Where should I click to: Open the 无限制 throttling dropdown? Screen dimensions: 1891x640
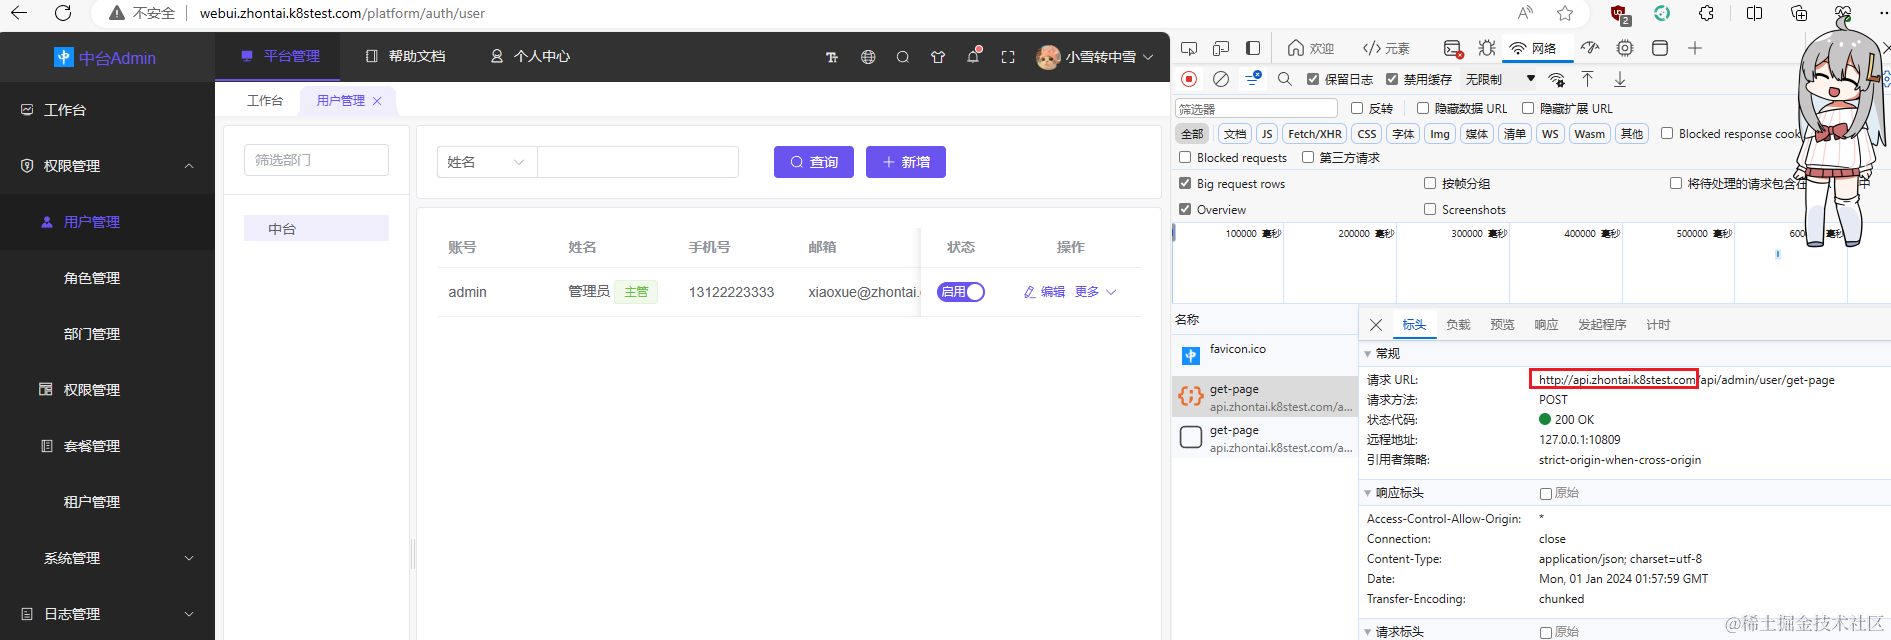click(1500, 79)
